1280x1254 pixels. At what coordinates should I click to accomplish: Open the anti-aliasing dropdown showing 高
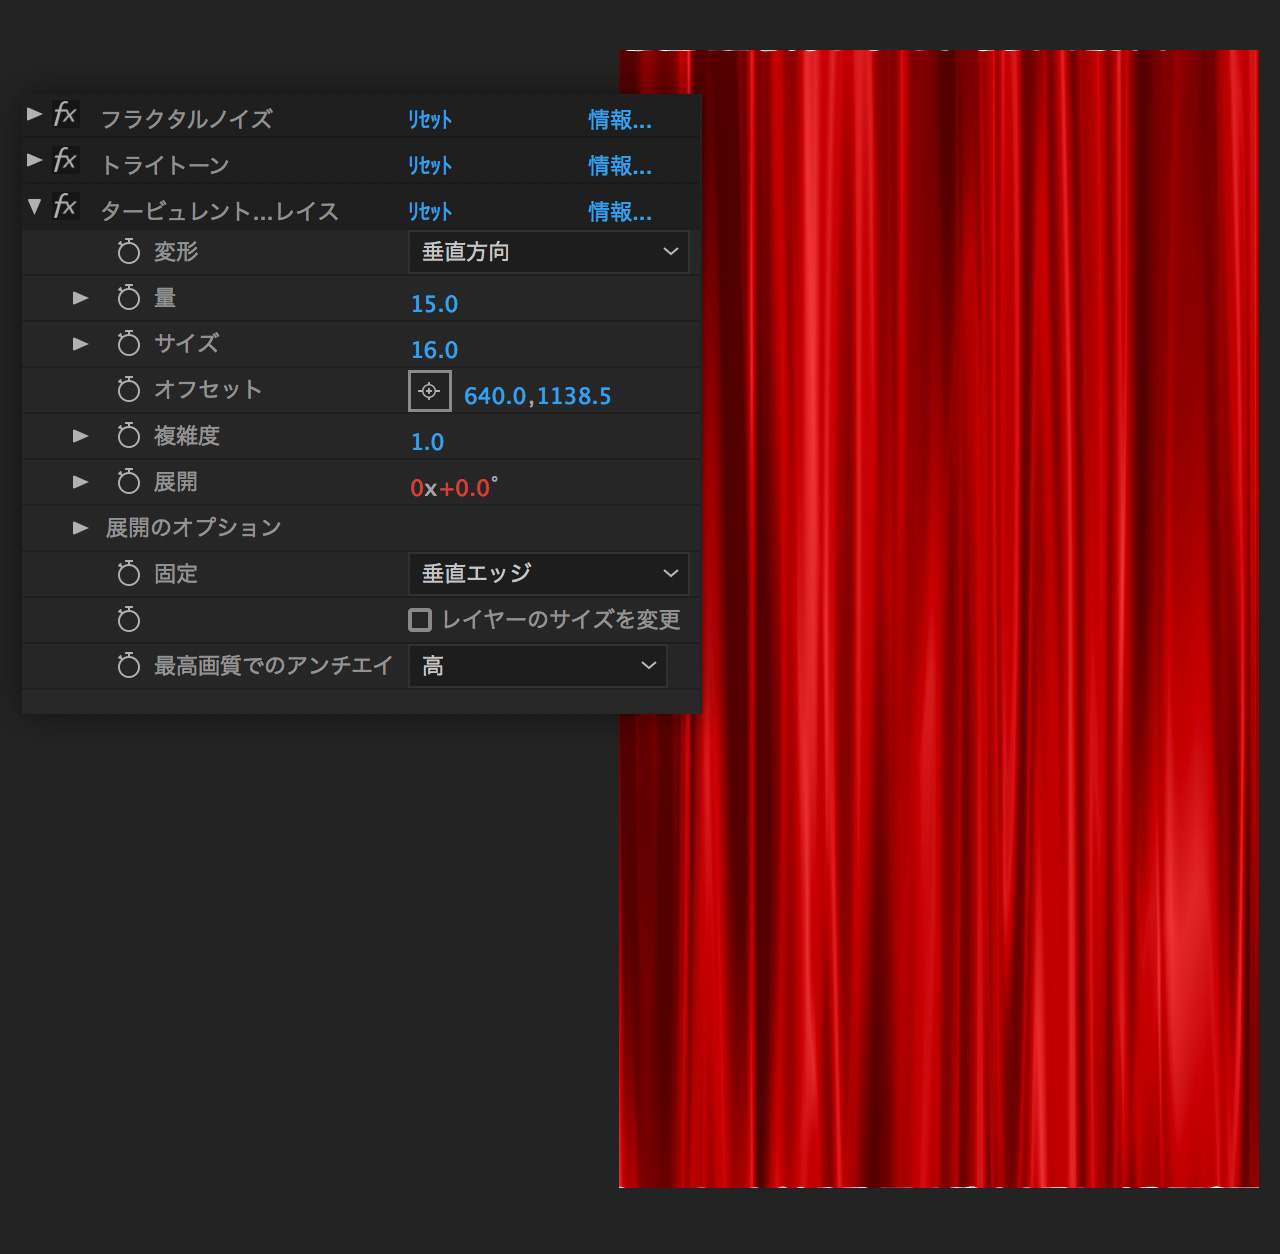537,666
